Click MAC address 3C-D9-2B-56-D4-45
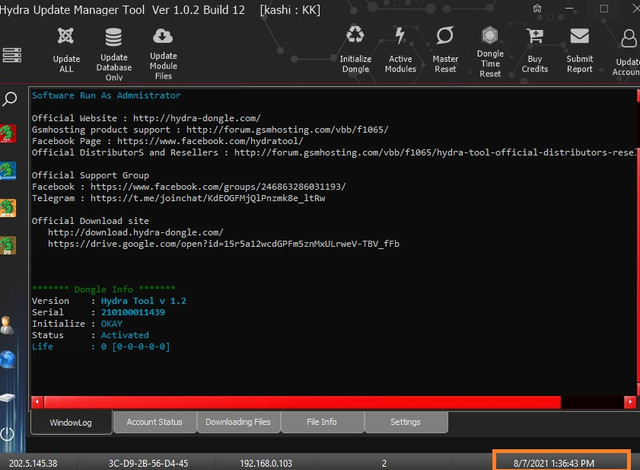 coord(148,463)
